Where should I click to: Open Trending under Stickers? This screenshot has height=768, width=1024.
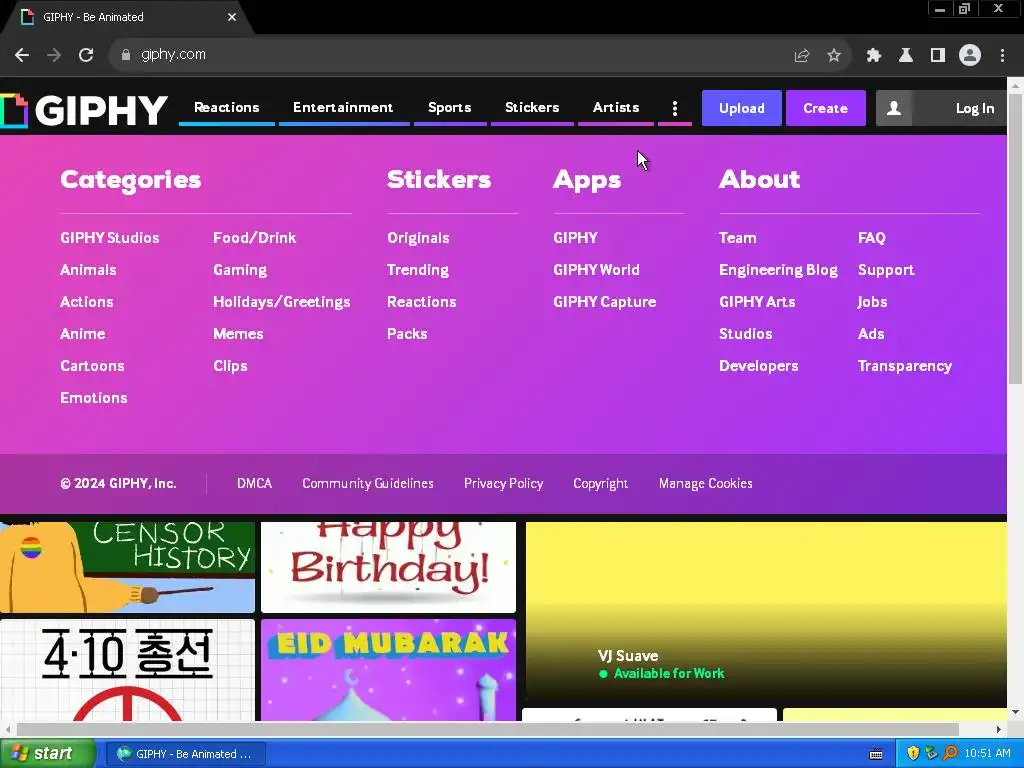click(418, 270)
